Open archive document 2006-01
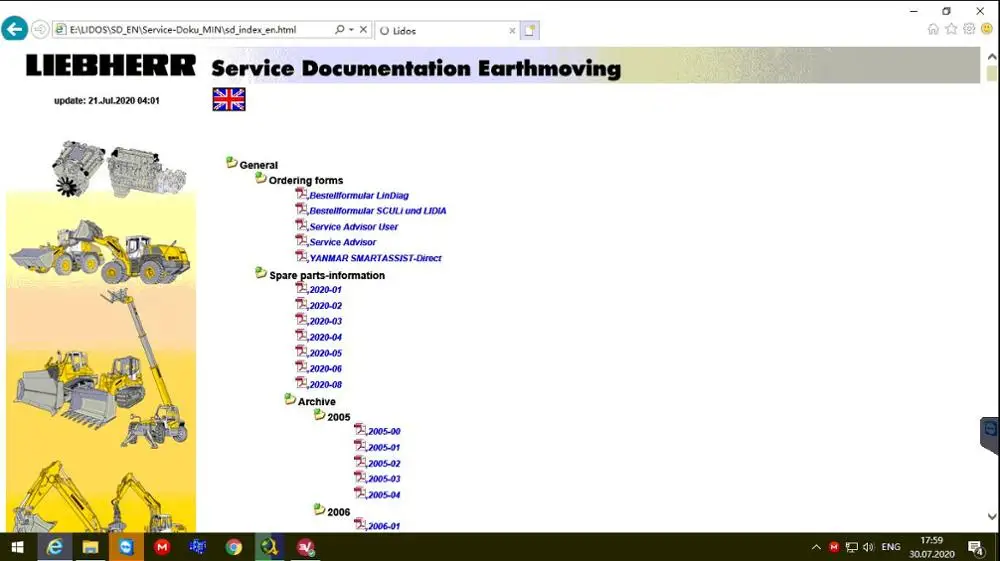Viewport: 1000px width, 561px height. (384, 526)
